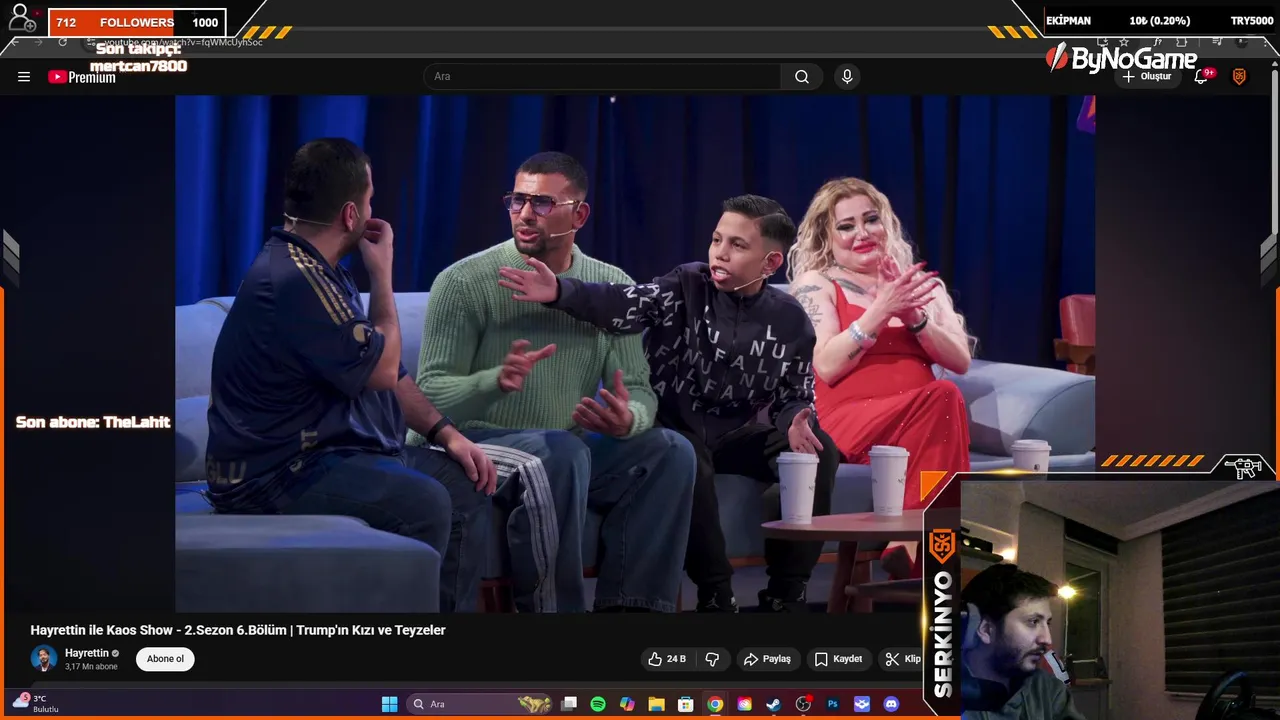The height and width of the screenshot is (720, 1280).
Task: Open Microsoft Store from the taskbar
Action: (686, 704)
